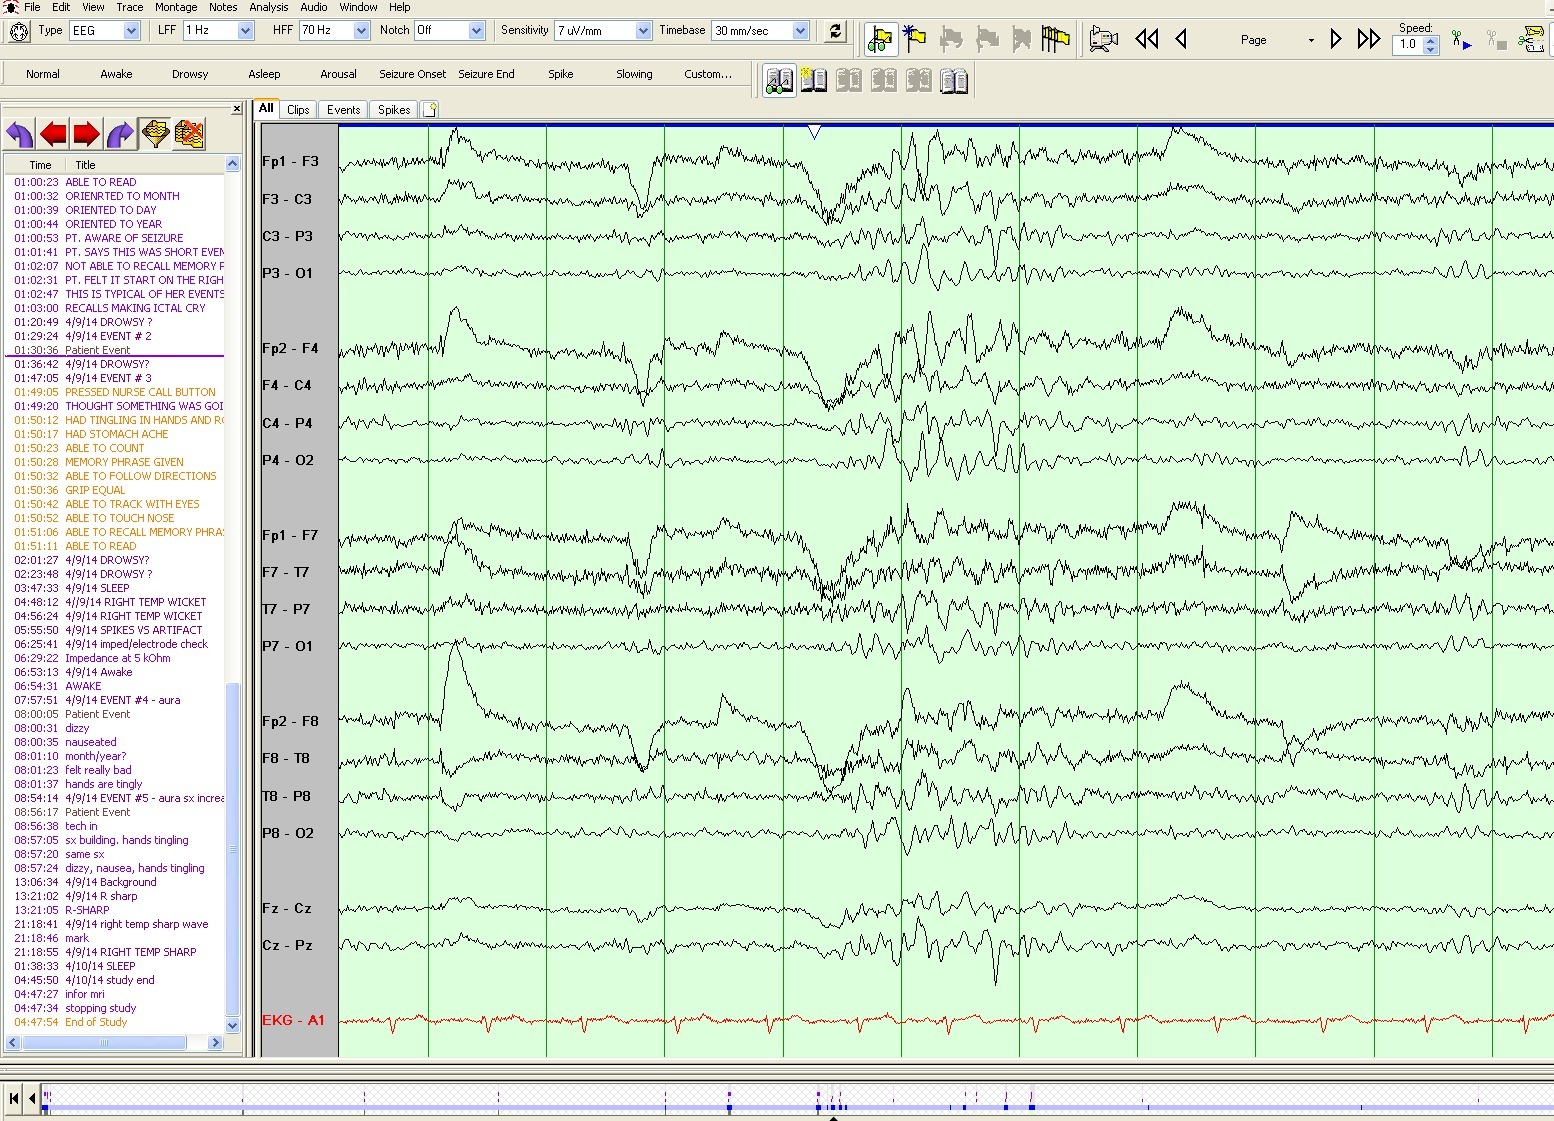Click the red previous event arrow
The height and width of the screenshot is (1121, 1554).
[54, 134]
